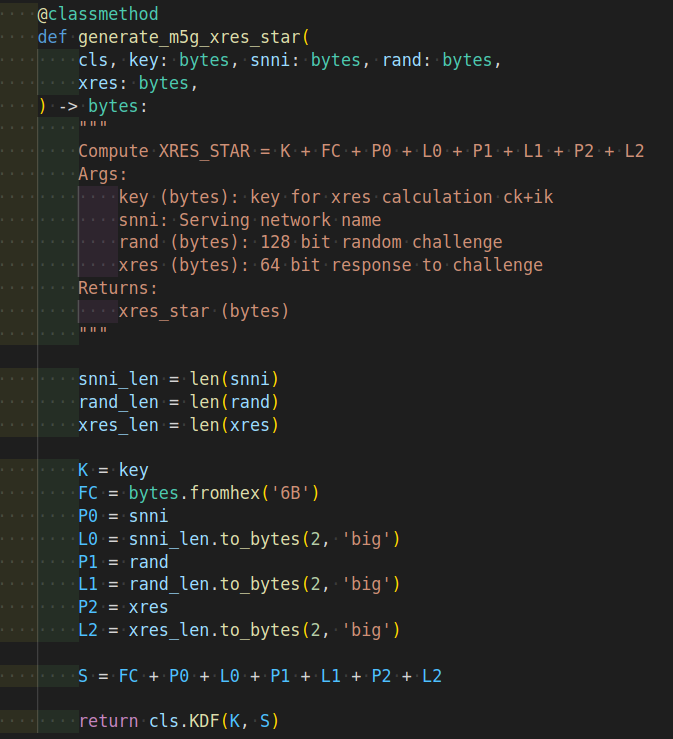Click the 'Returns:' docstring heading
This screenshot has width=673, height=739.
tap(118, 288)
